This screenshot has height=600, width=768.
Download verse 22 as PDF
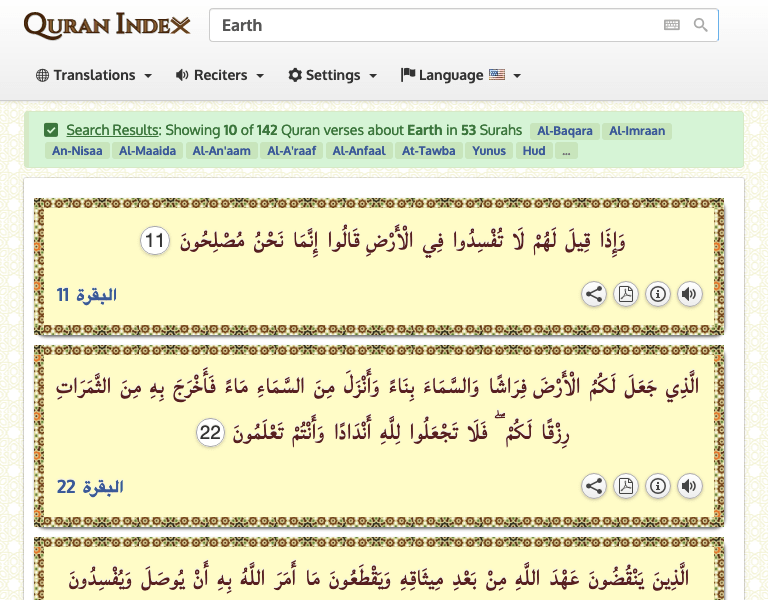626,486
